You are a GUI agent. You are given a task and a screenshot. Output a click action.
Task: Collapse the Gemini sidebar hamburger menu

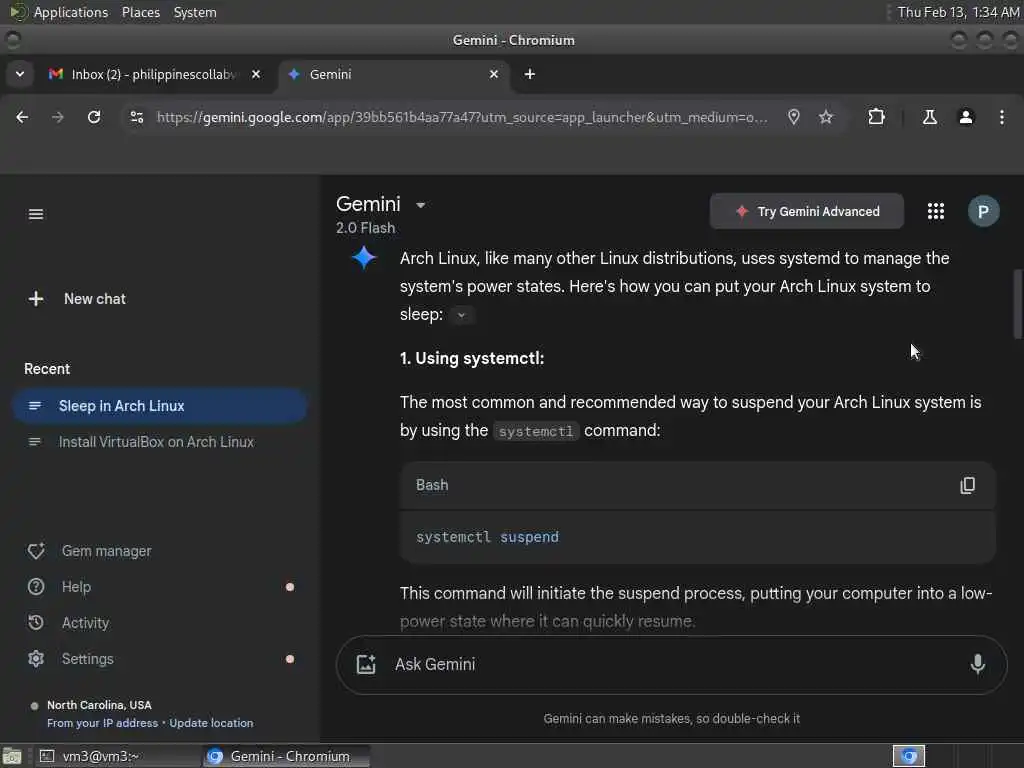(x=36, y=214)
